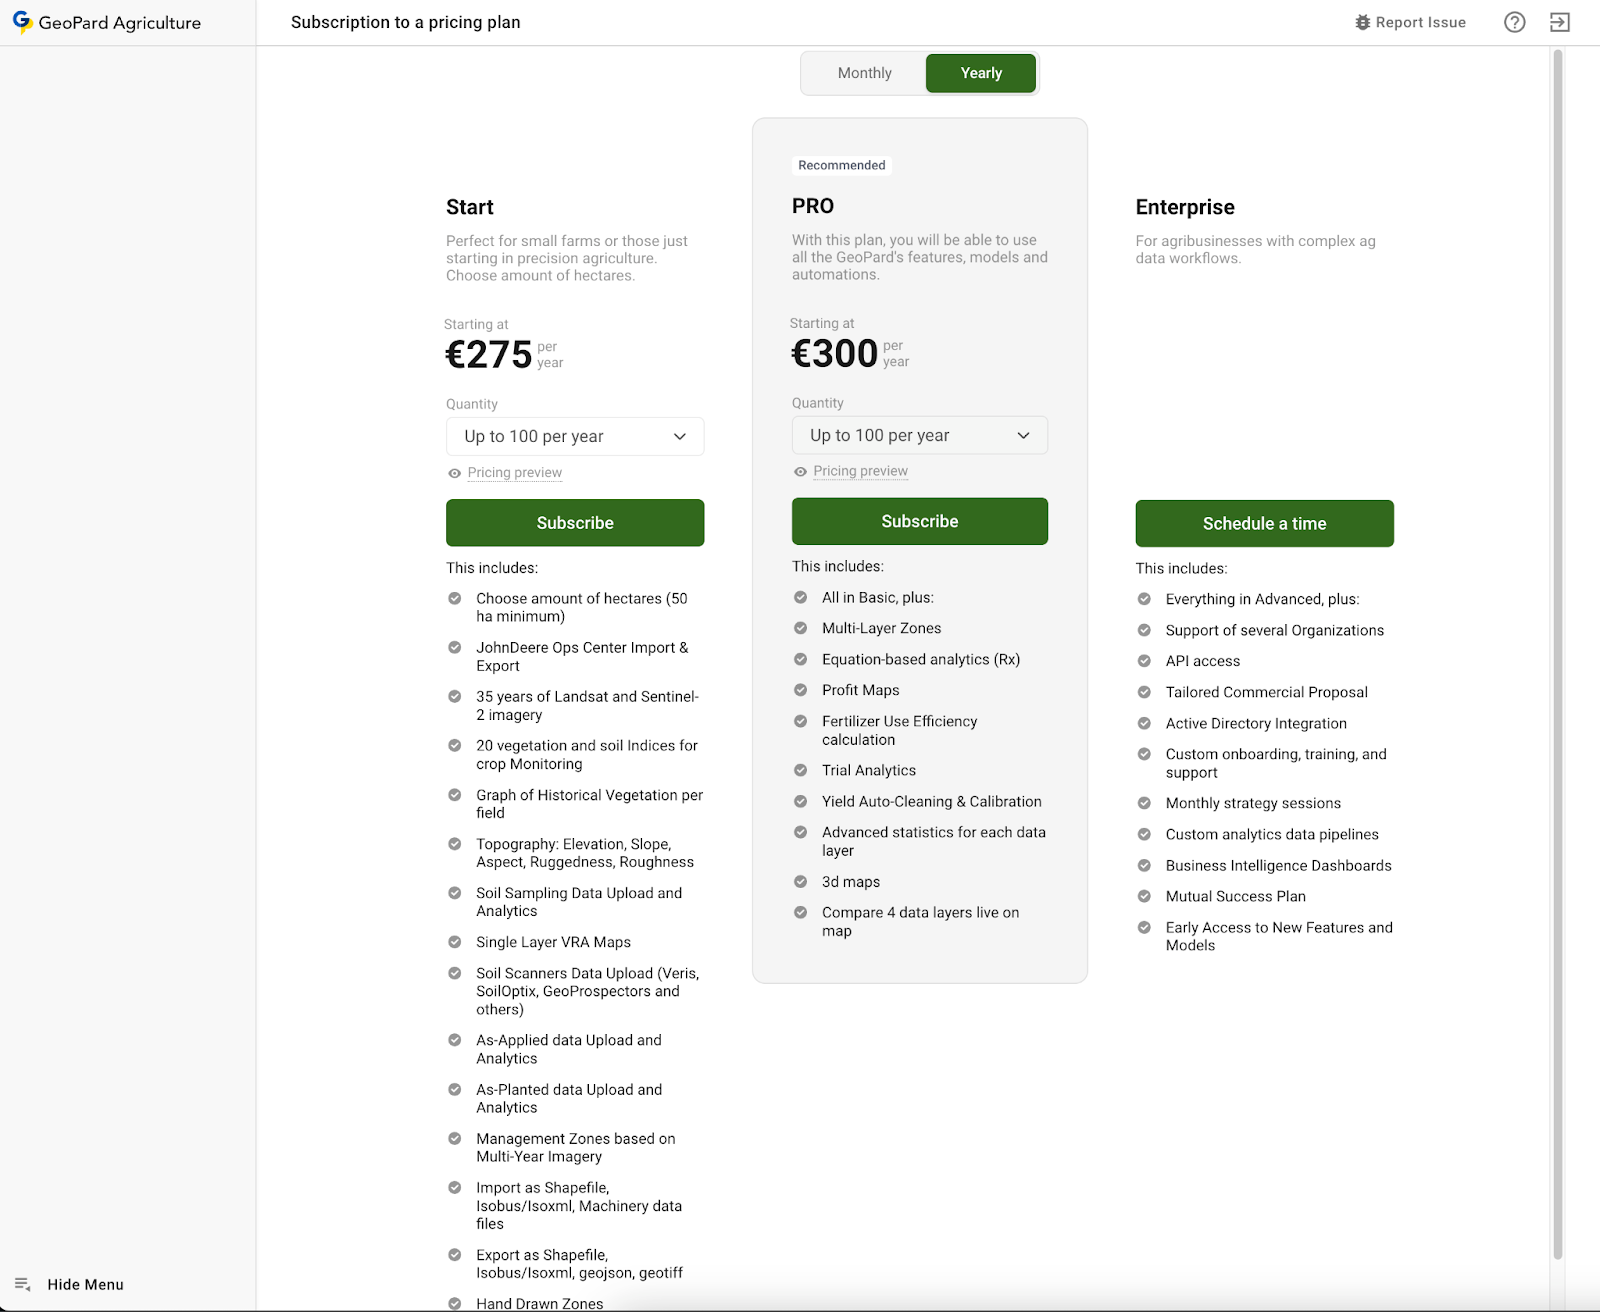Click the vertical page scrollbar
The width and height of the screenshot is (1600, 1312).
1557,650
